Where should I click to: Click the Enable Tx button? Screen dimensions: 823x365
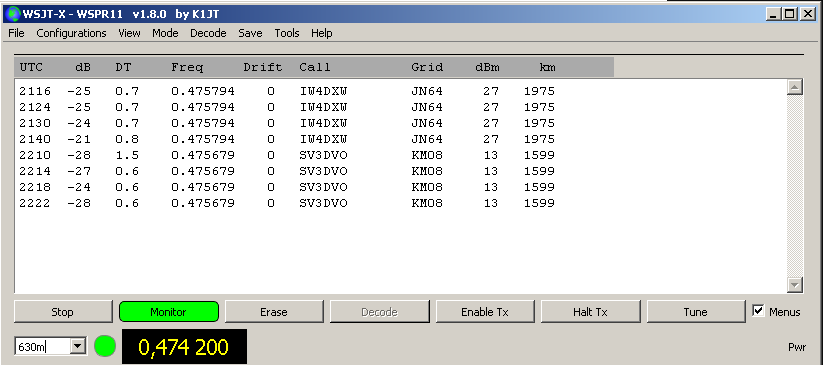(x=485, y=312)
